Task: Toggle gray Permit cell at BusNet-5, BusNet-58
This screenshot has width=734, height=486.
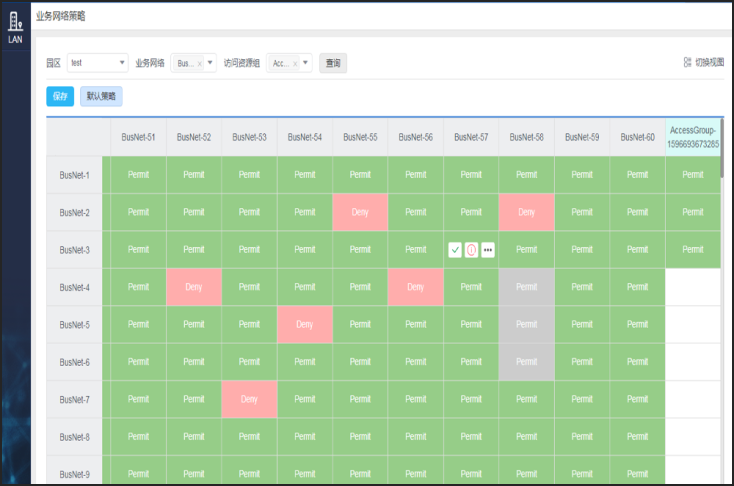Action: [526, 324]
